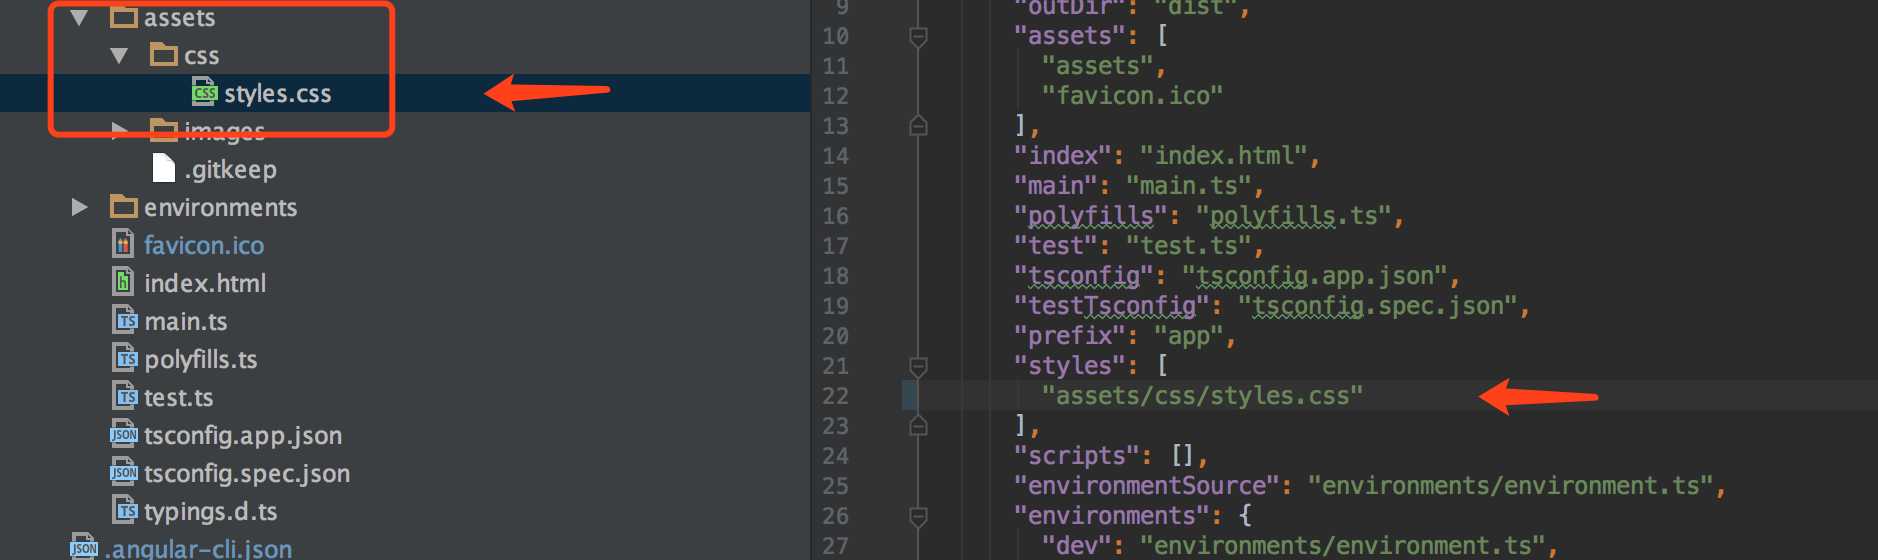
Task: Fold the "environments" object at line 26
Action: (x=918, y=516)
